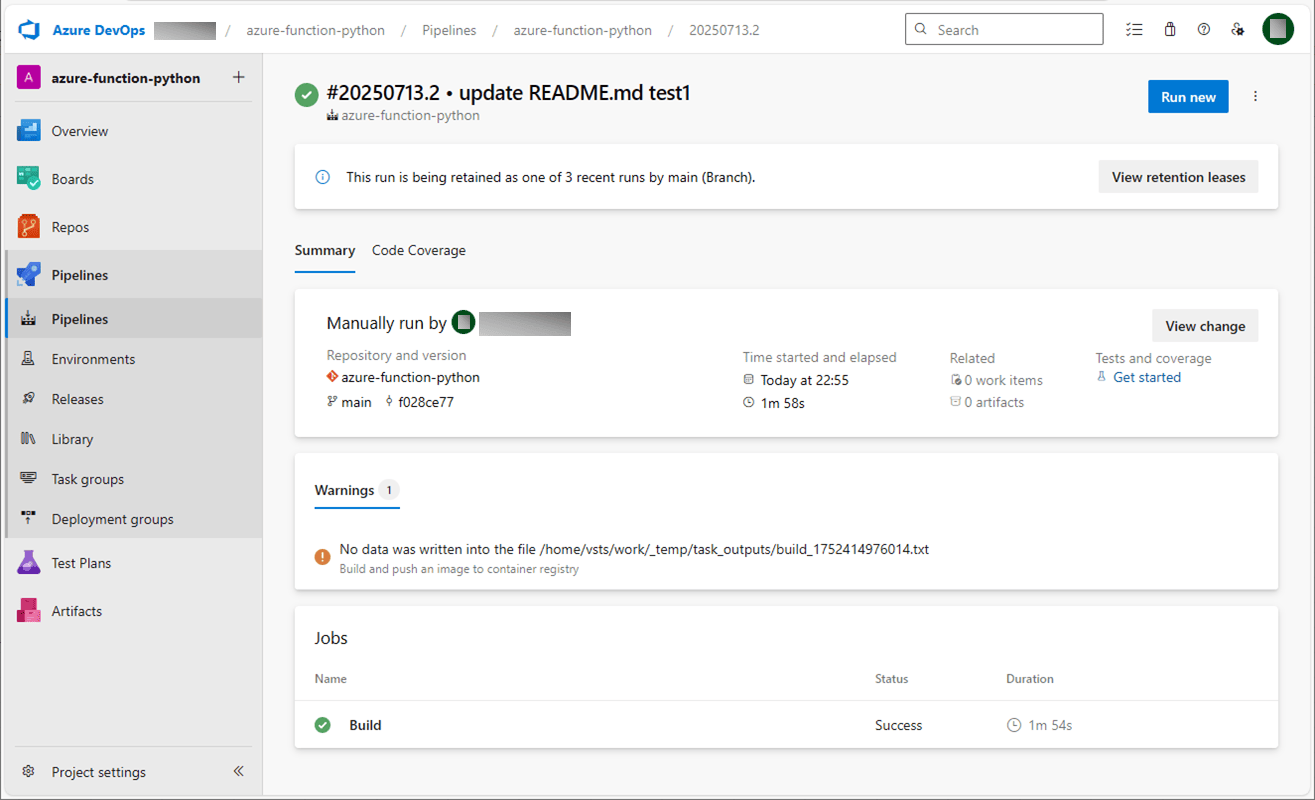Open Boards in the sidebar
The height and width of the screenshot is (800, 1315).
(x=134, y=179)
